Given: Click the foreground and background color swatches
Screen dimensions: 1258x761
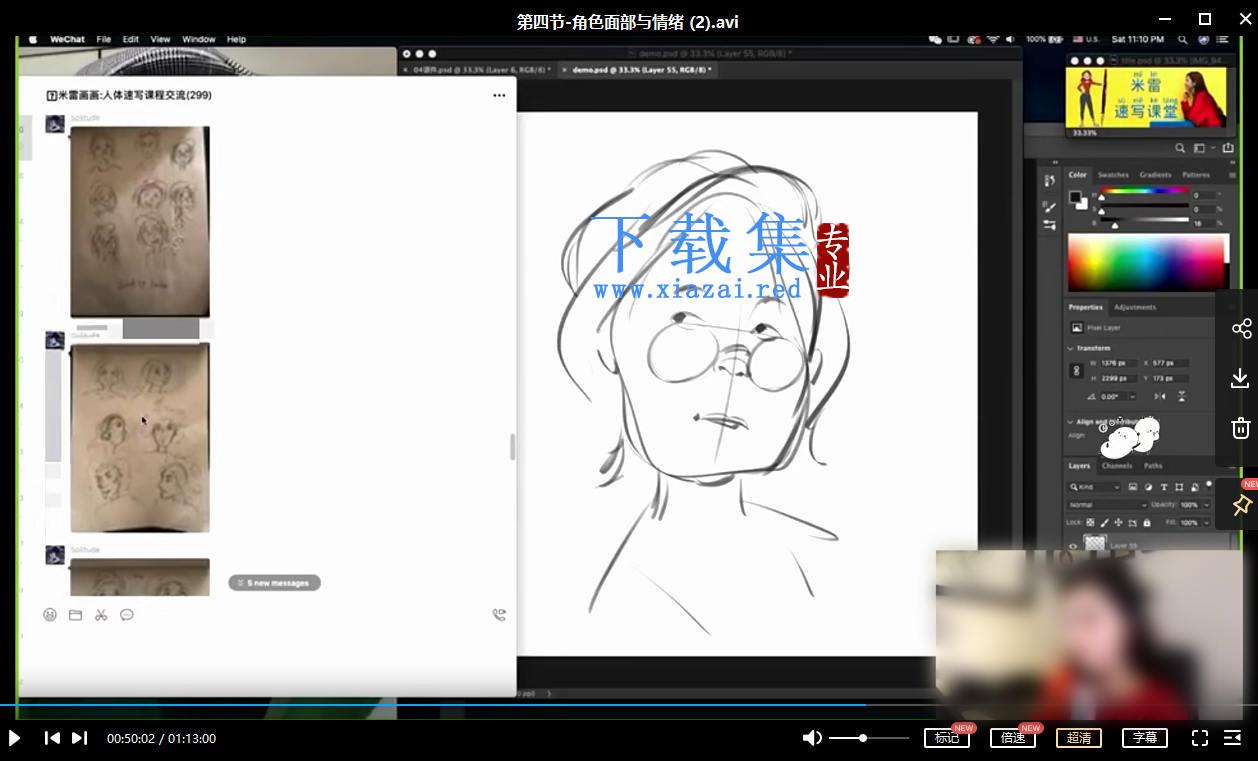Looking at the screenshot, I should pos(1078,199).
